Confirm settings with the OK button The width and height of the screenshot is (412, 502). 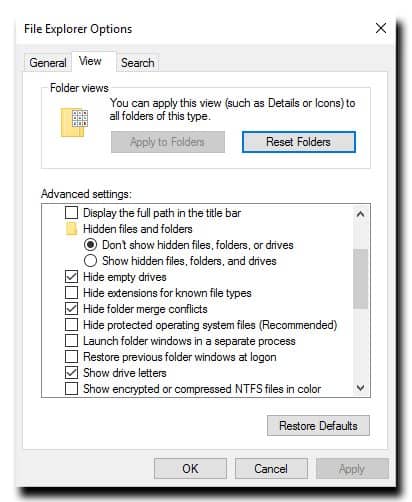tap(190, 469)
